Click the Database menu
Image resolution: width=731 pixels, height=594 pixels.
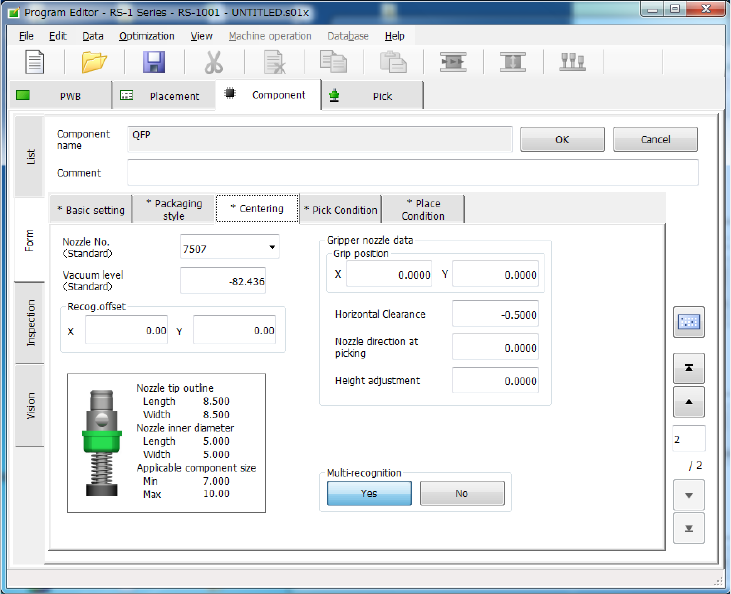tap(348, 36)
